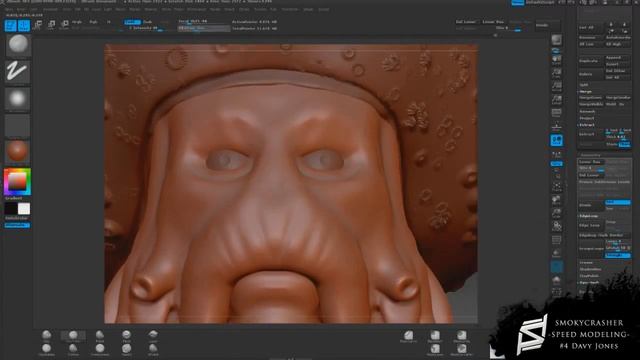Expand the ShadowBox section
The height and width of the screenshot is (360, 640).
pyautogui.click(x=590, y=269)
